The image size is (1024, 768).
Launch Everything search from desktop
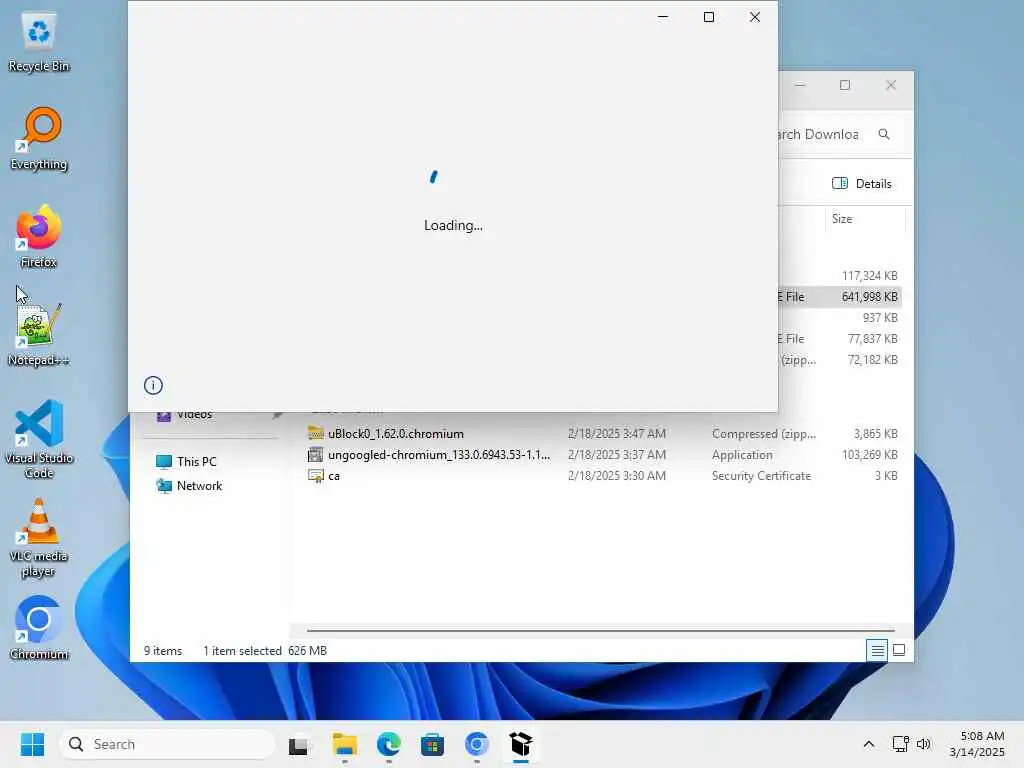39,139
